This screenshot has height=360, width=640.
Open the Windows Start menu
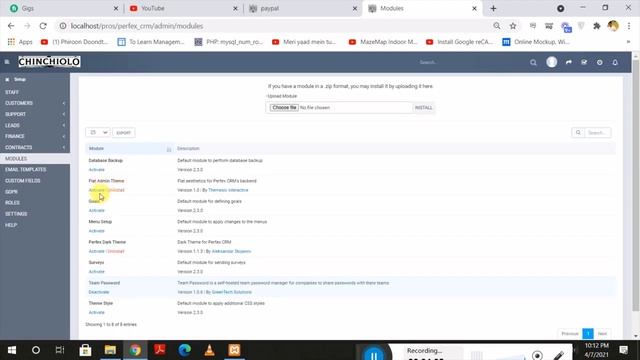coord(12,350)
